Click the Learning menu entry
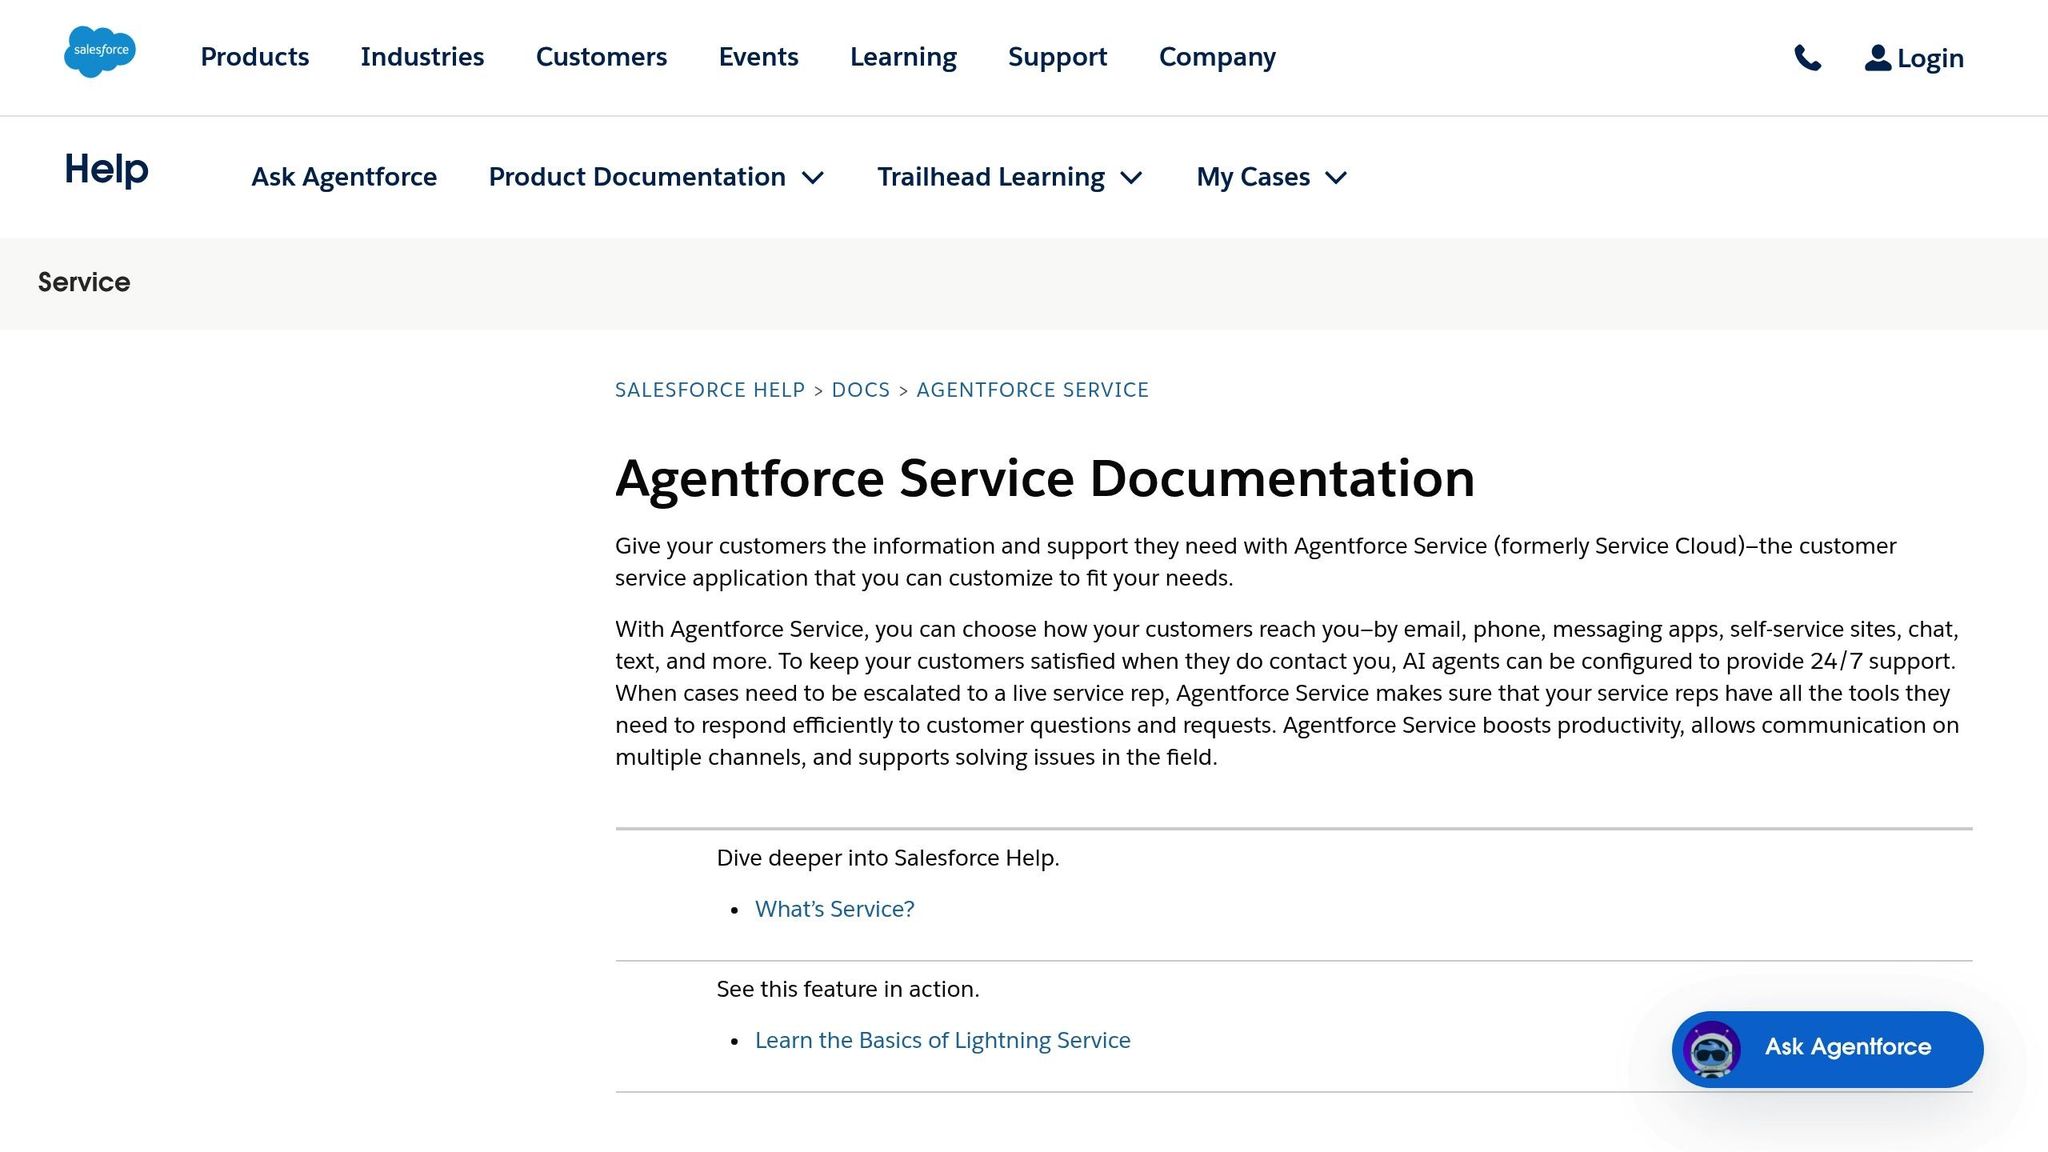Image resolution: width=2048 pixels, height=1152 pixels. click(902, 57)
